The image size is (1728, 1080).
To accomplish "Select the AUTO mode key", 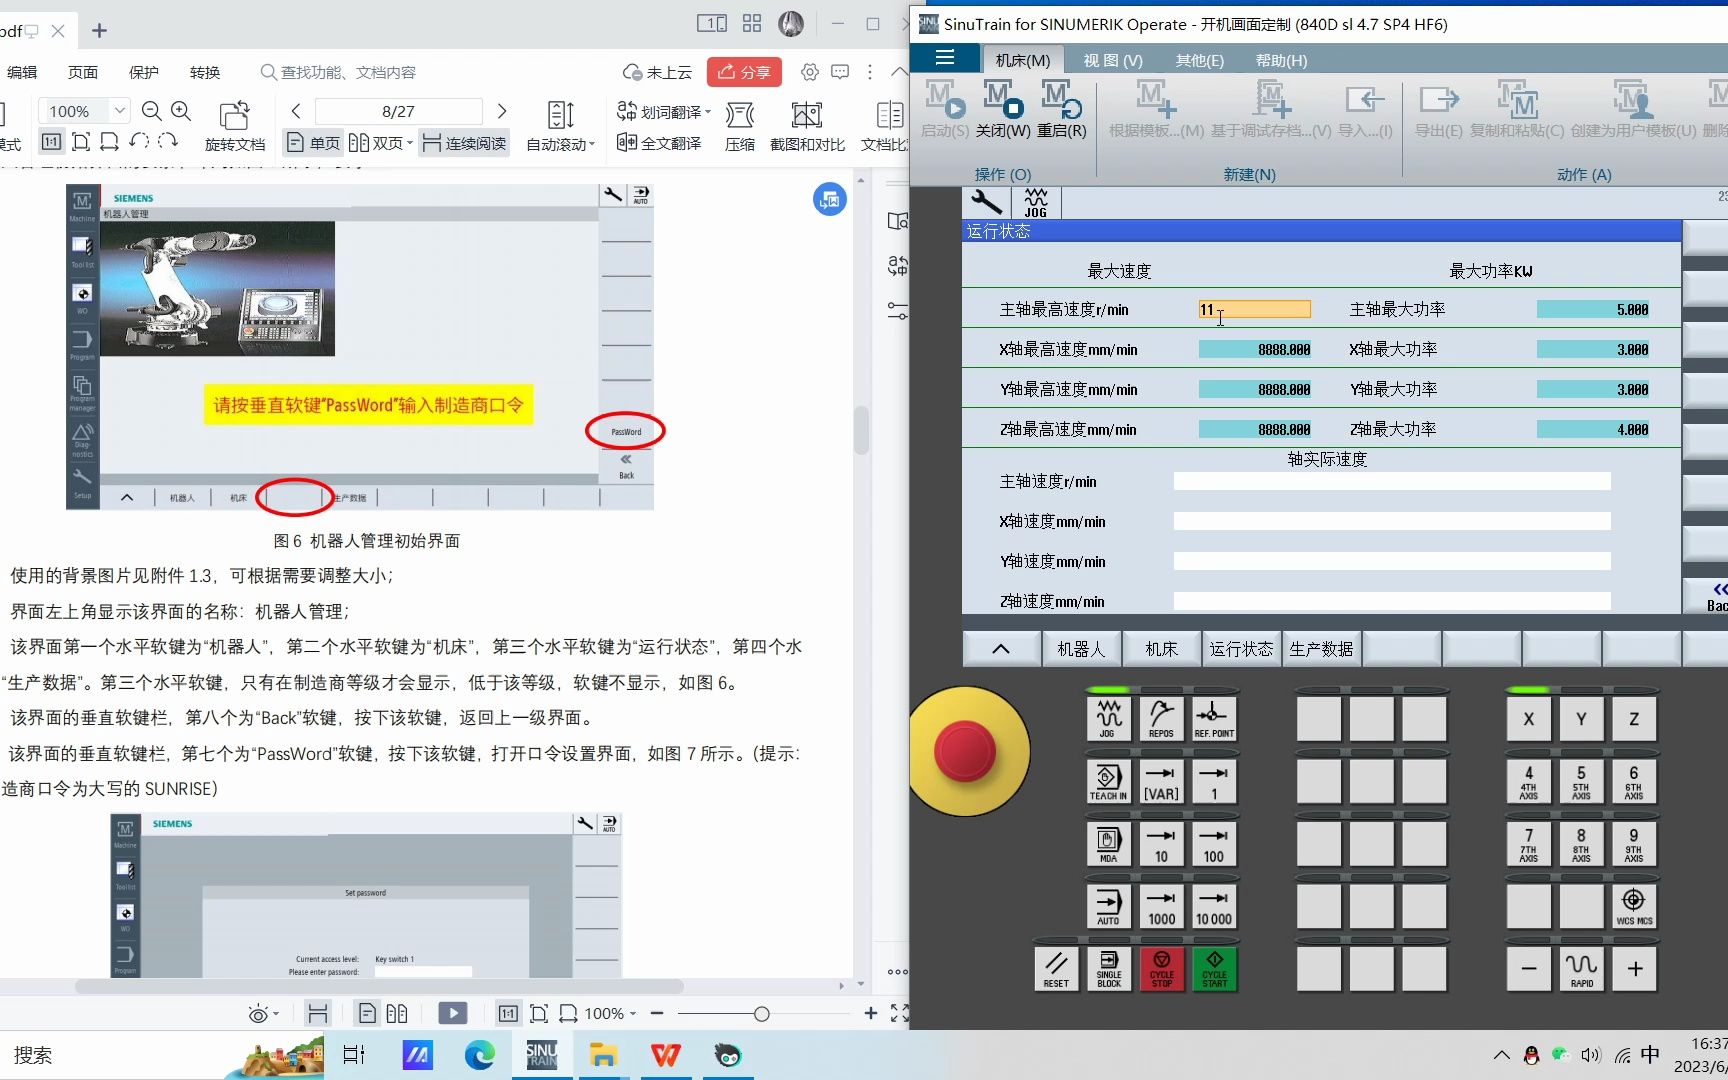I will (1107, 906).
